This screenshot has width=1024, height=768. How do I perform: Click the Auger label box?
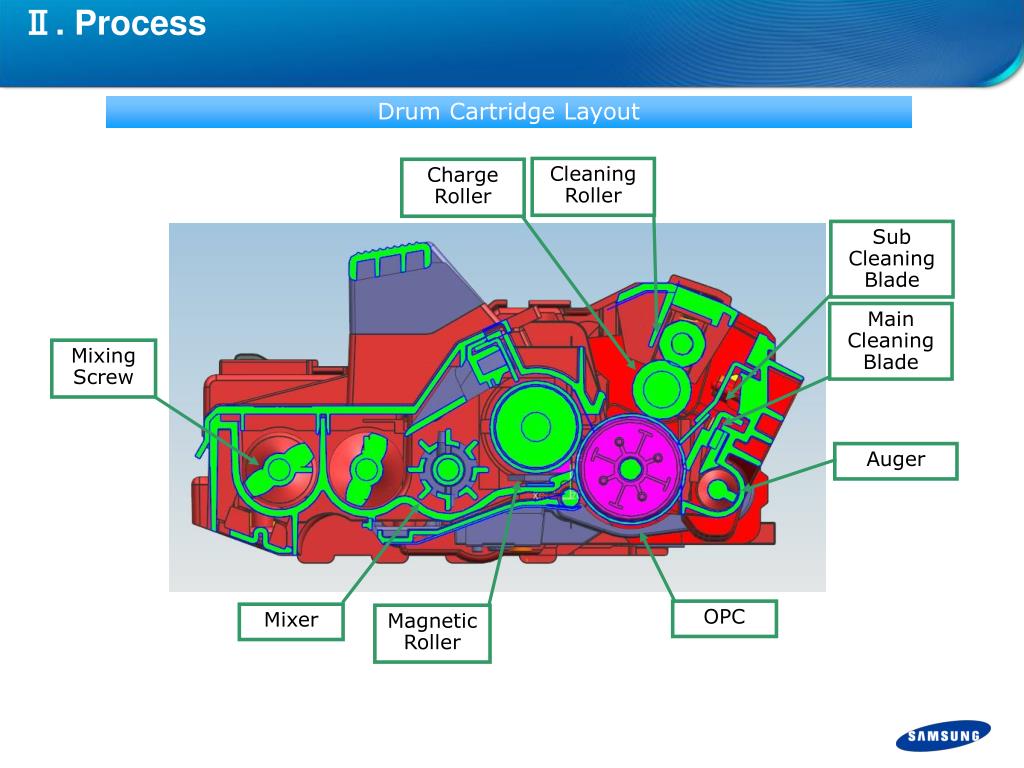click(x=895, y=460)
